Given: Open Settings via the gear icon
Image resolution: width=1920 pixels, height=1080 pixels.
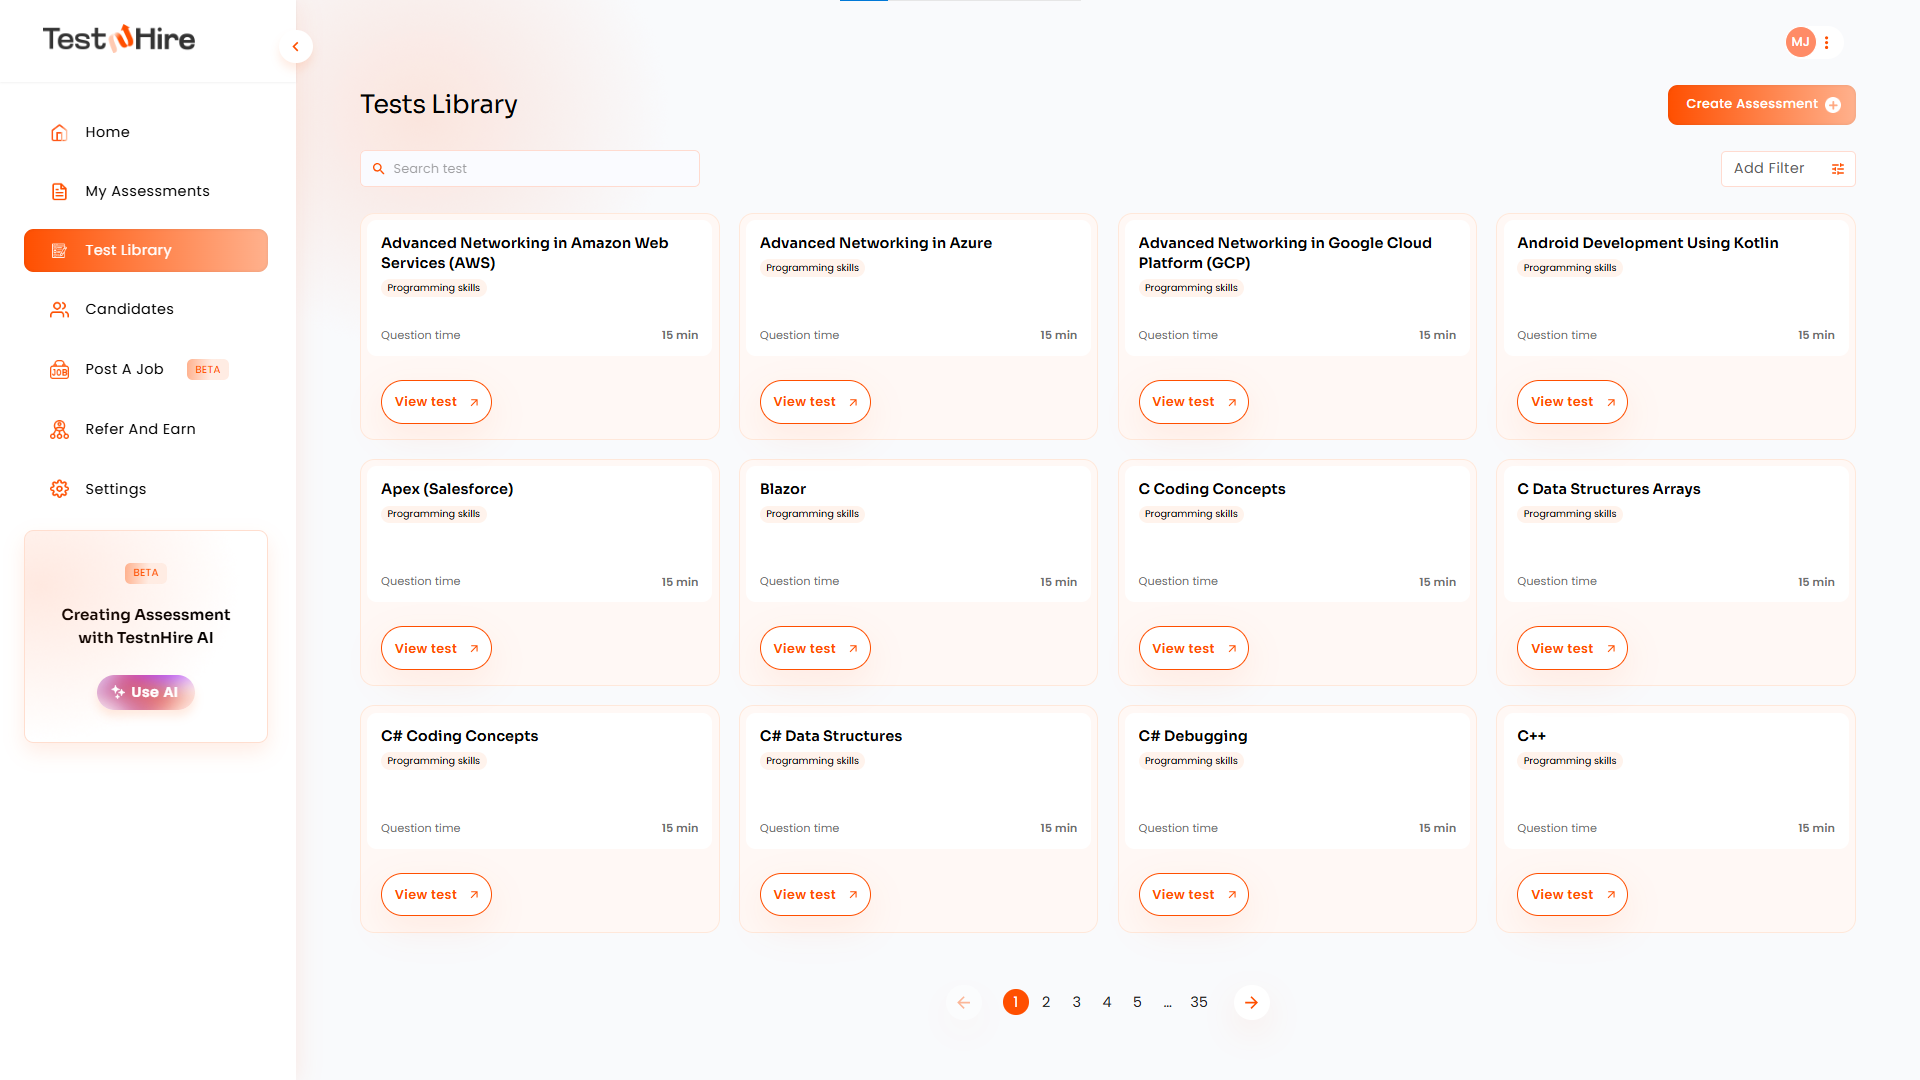Looking at the screenshot, I should pos(59,489).
